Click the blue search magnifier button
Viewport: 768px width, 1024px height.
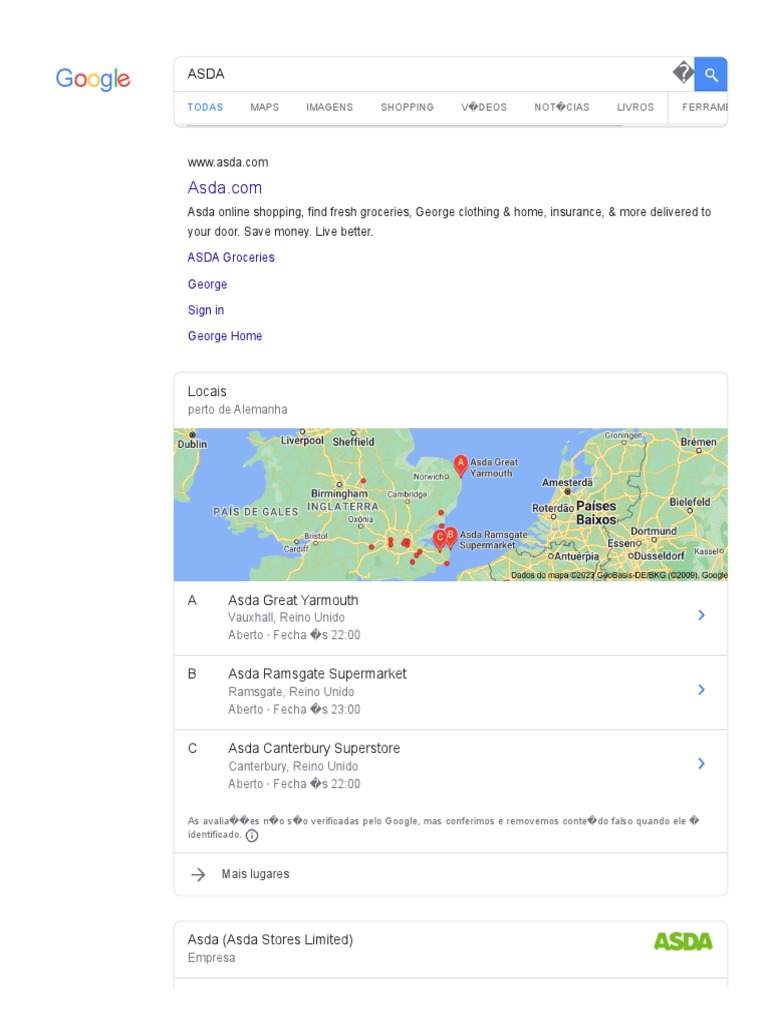pos(711,74)
